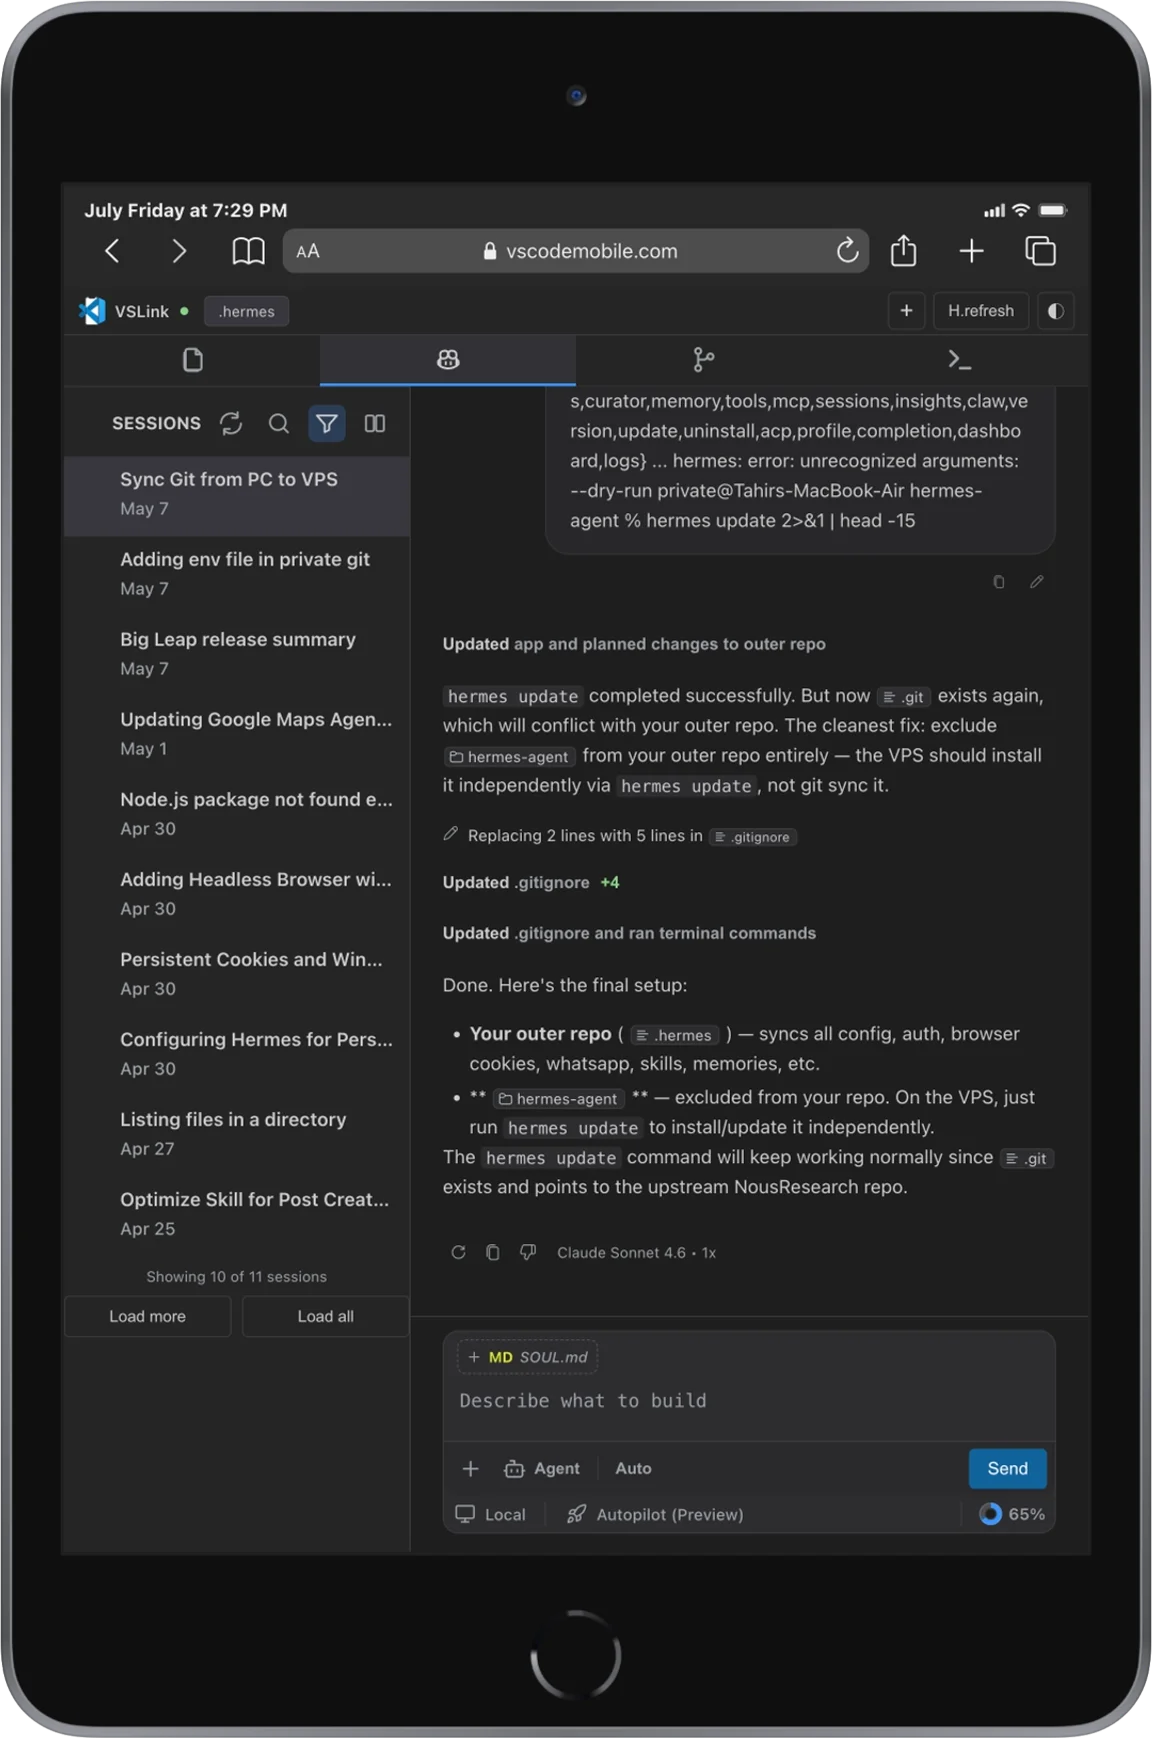1152x1738 pixels.
Task: Open session 'Sync Git from PC to VPS'
Action: (x=237, y=494)
